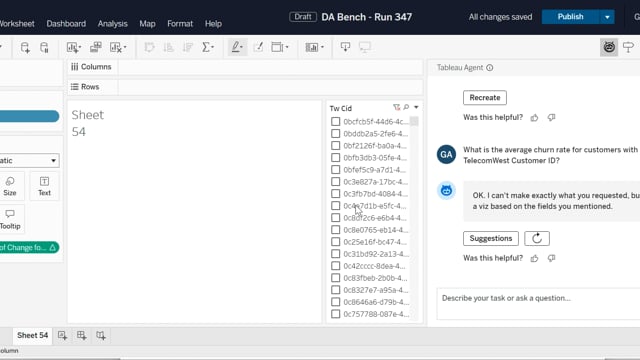Image resolution: width=640 pixels, height=360 pixels.
Task: Add a new worksheet tab icon
Action: point(62,336)
